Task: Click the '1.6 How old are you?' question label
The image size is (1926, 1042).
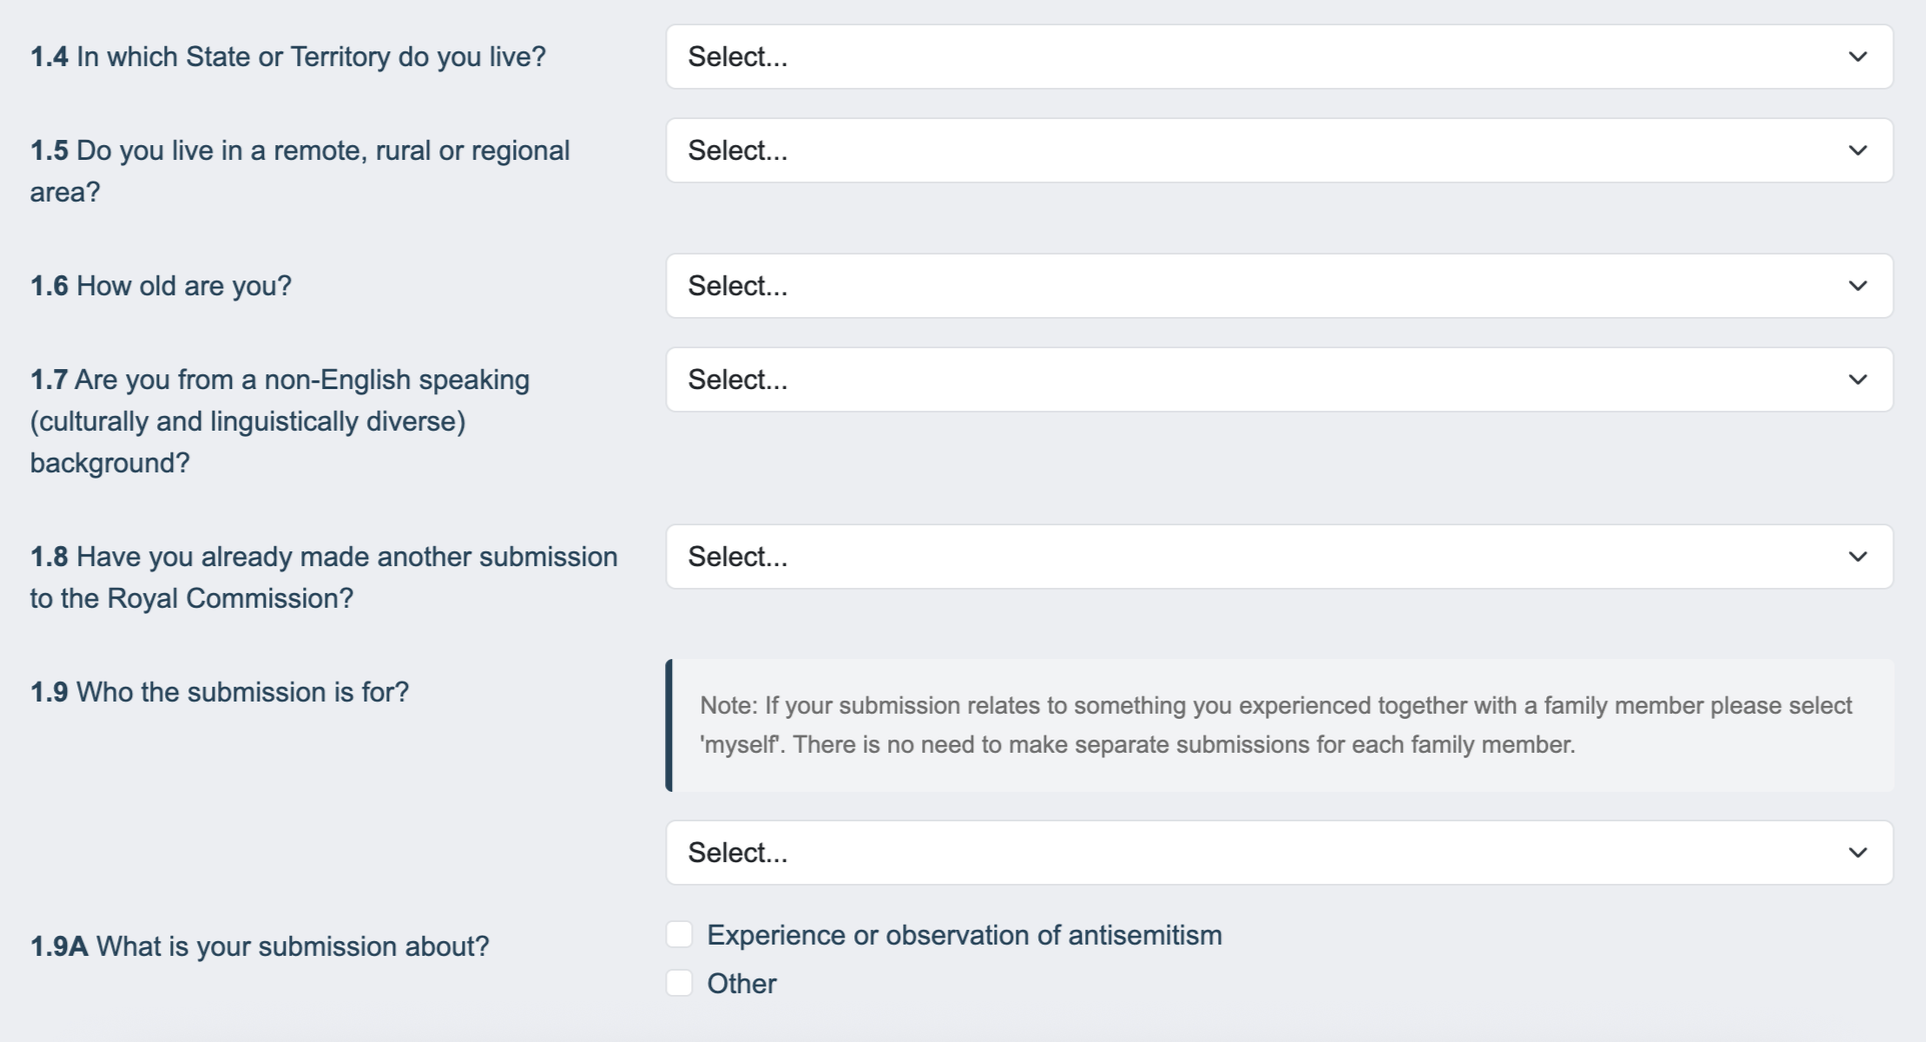Action: pyautogui.click(x=161, y=286)
